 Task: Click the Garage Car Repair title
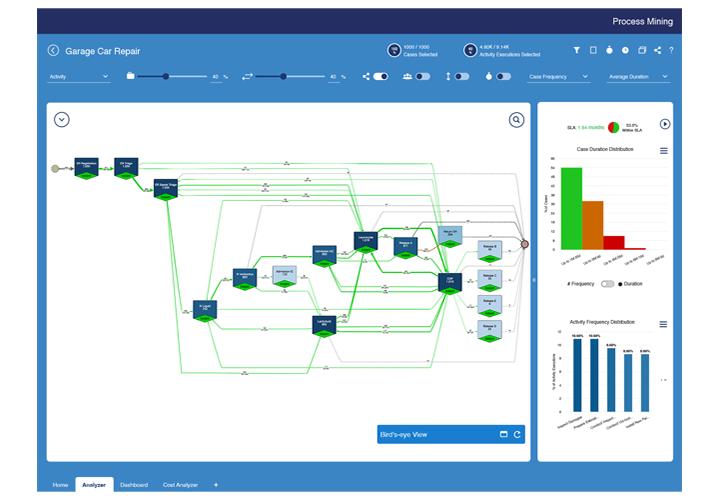point(103,51)
